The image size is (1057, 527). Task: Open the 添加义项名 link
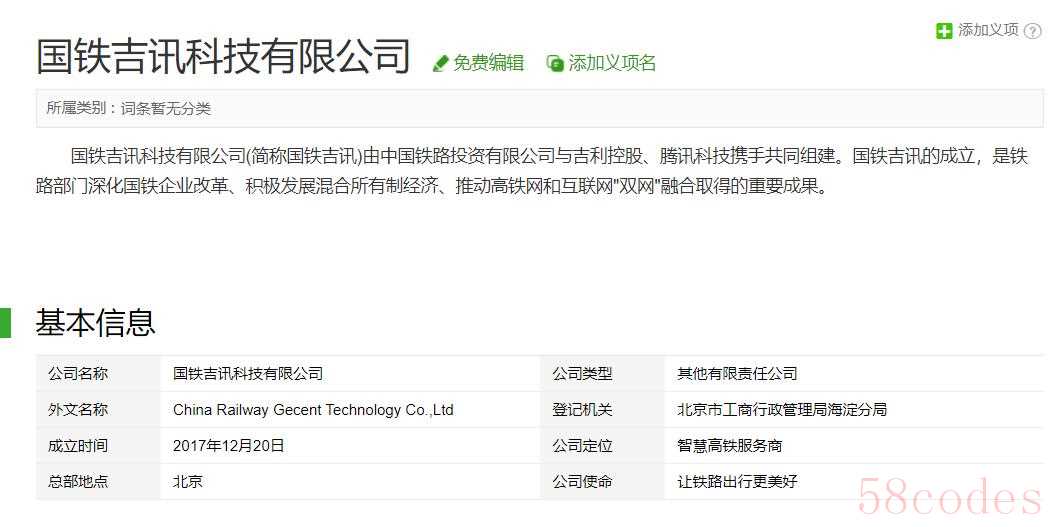coord(612,63)
